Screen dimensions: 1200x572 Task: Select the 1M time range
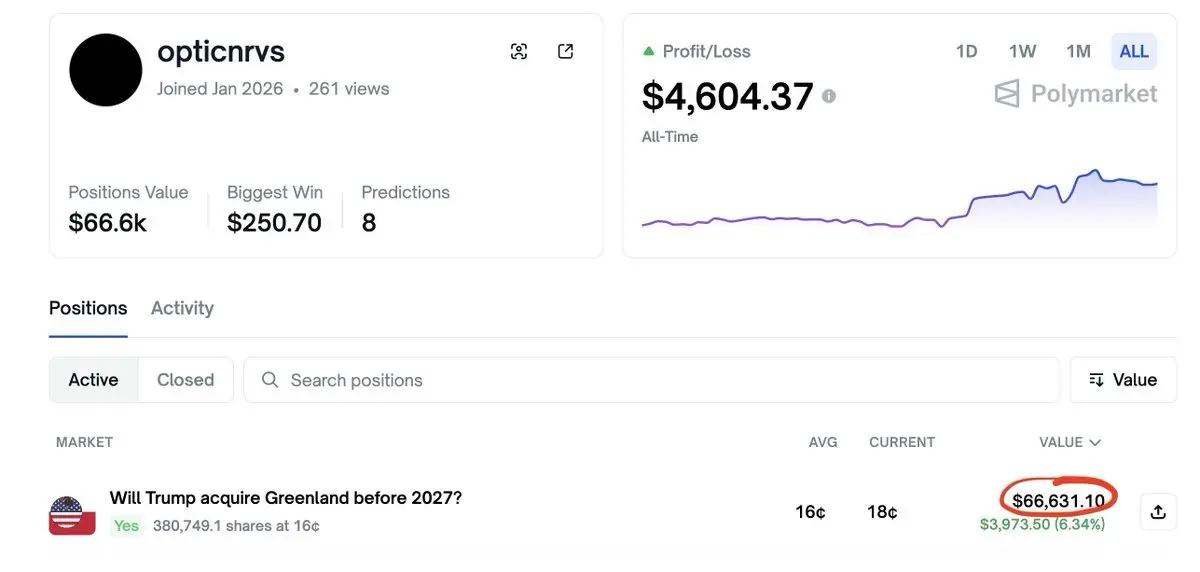[x=1078, y=51]
